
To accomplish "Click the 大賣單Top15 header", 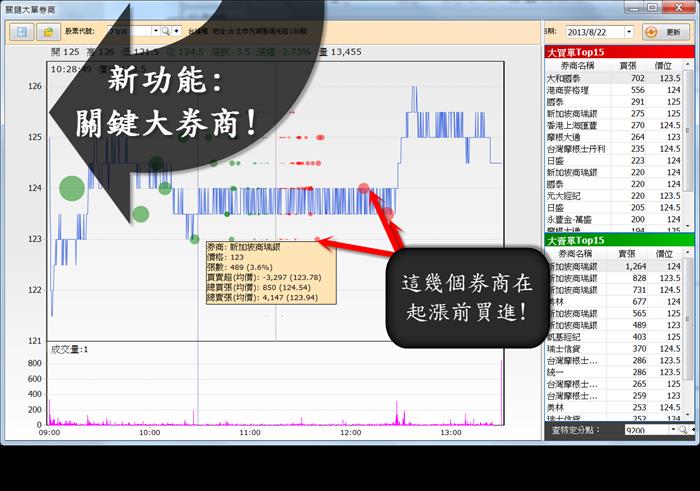I will (619, 240).
